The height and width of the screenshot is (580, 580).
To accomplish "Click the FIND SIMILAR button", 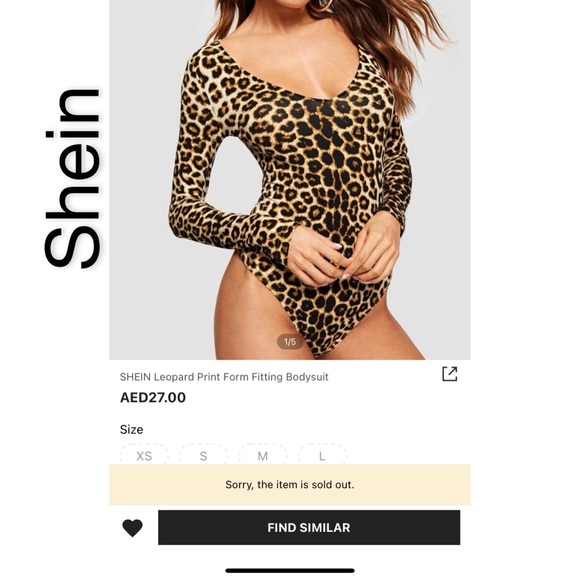I will pyautogui.click(x=309, y=527).
